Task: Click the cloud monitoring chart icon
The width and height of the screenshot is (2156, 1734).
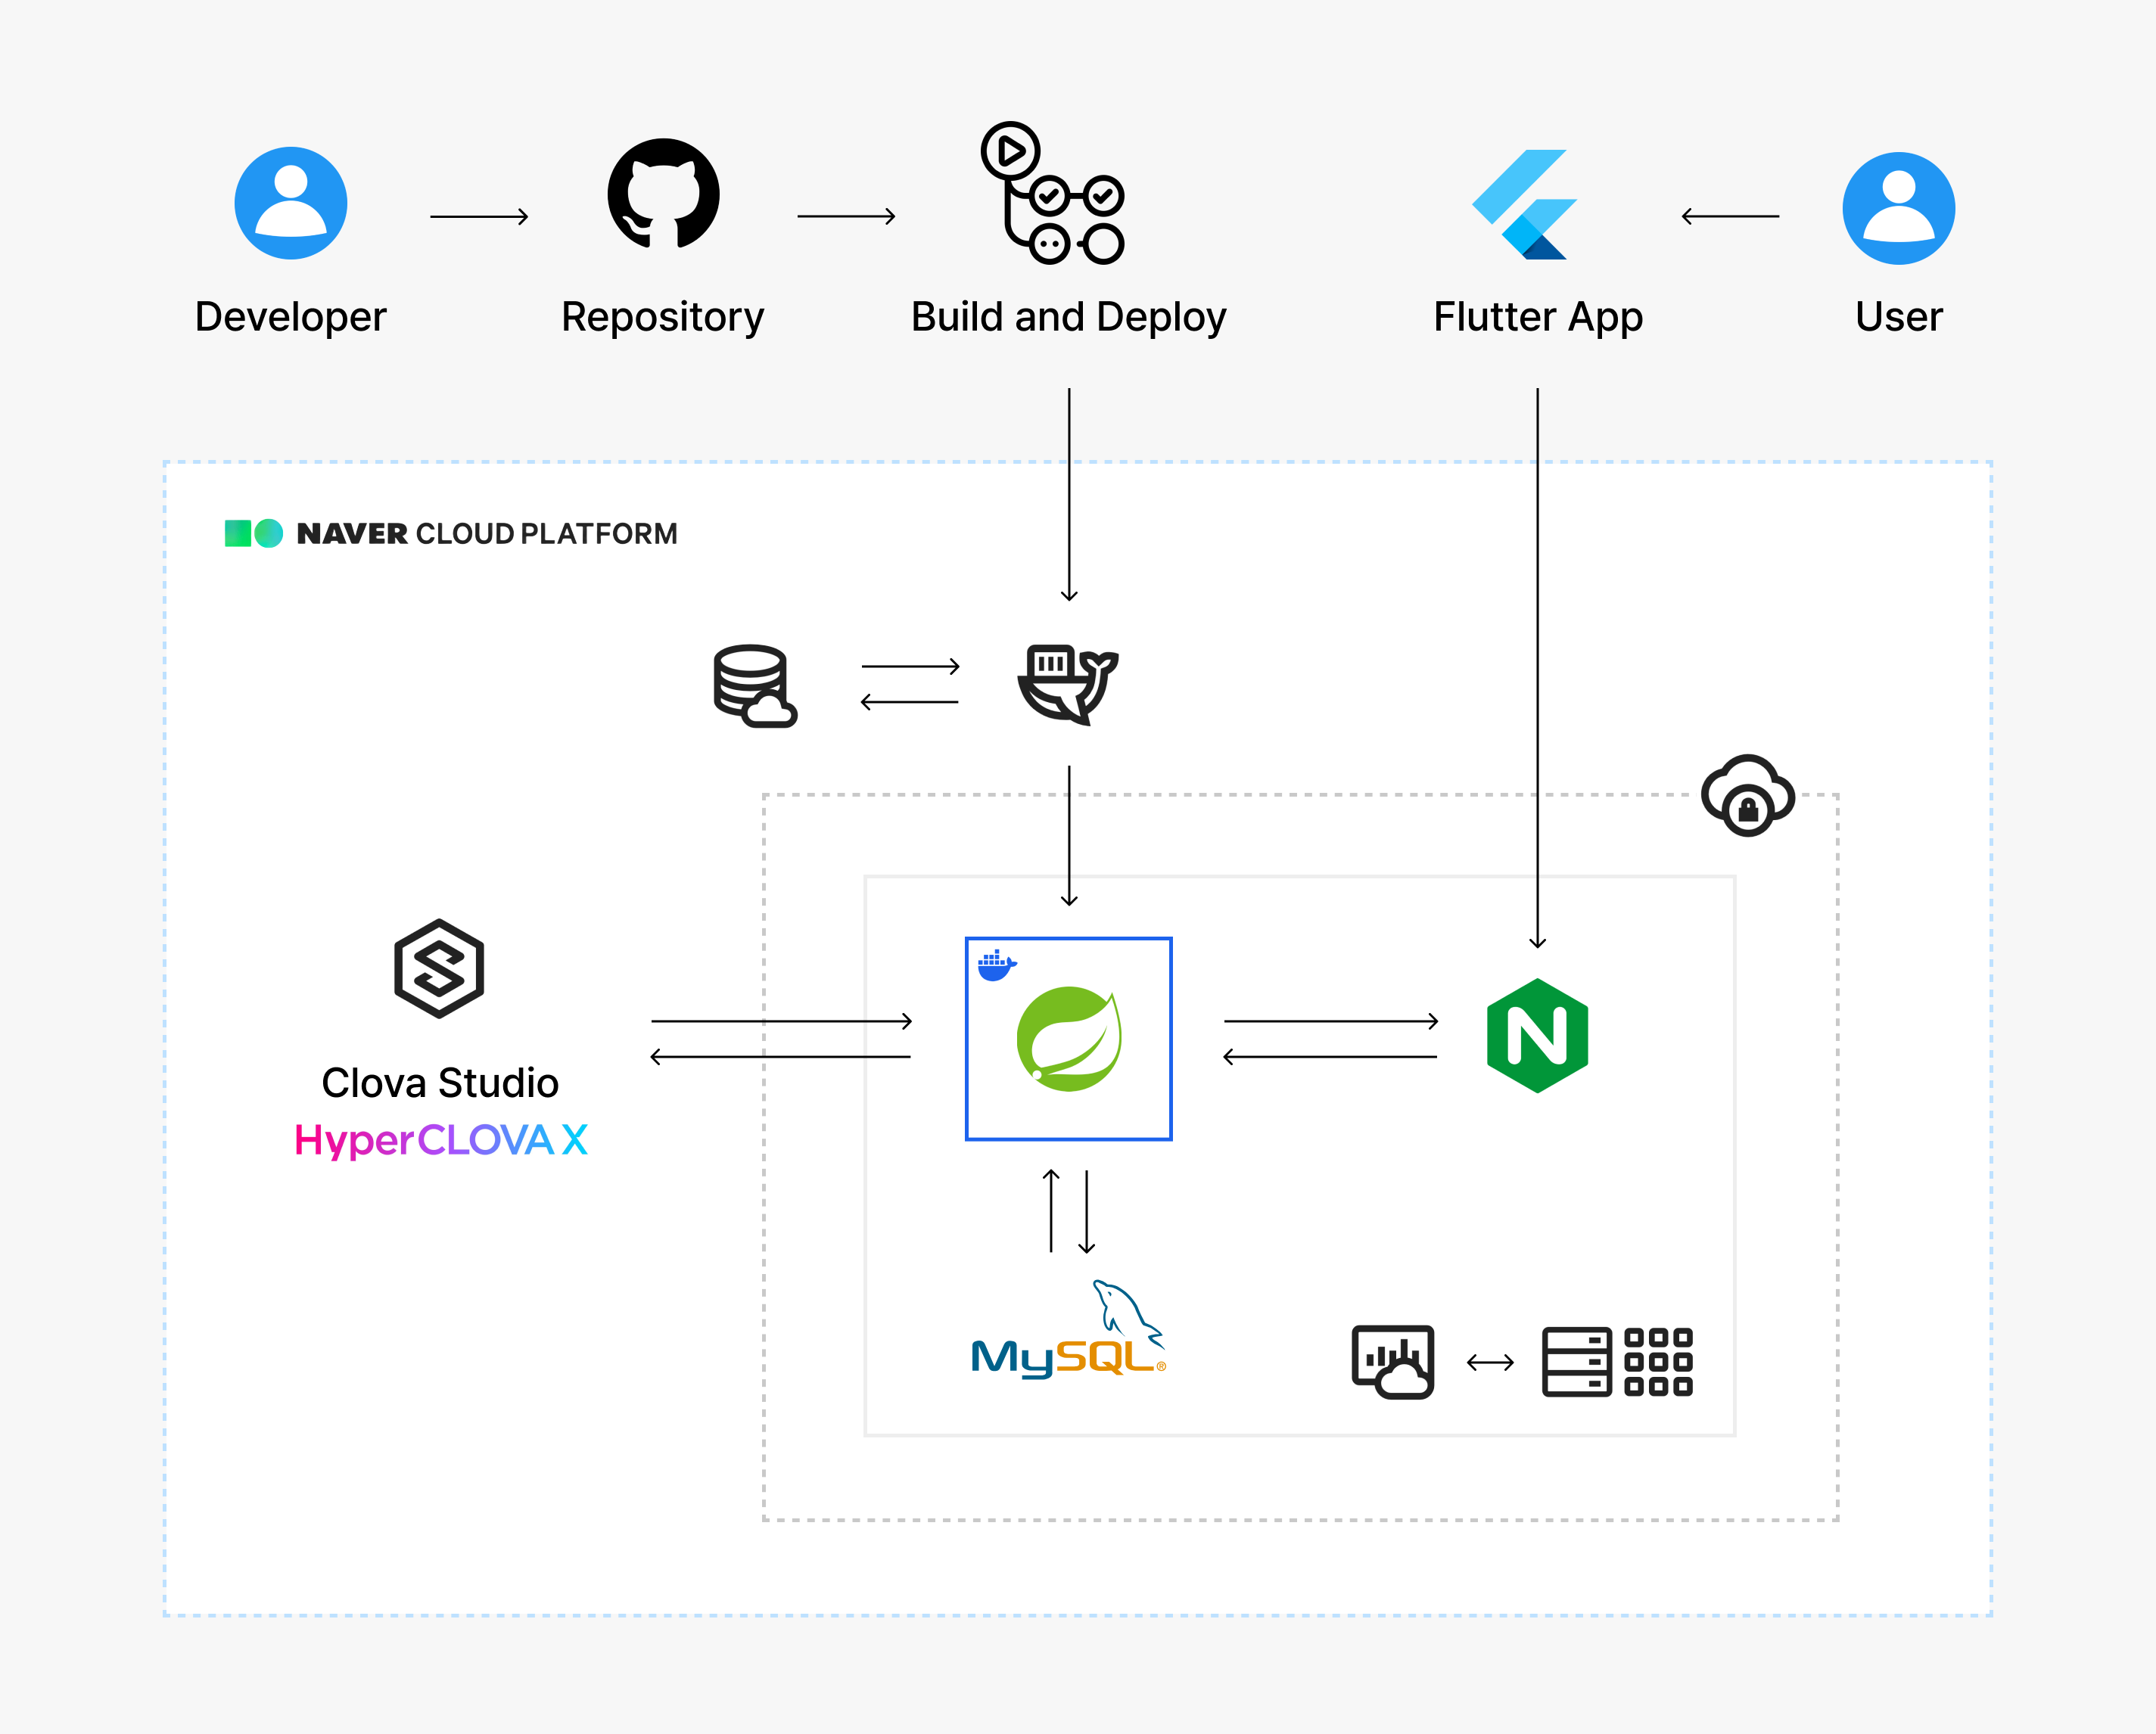Action: (x=1393, y=1362)
